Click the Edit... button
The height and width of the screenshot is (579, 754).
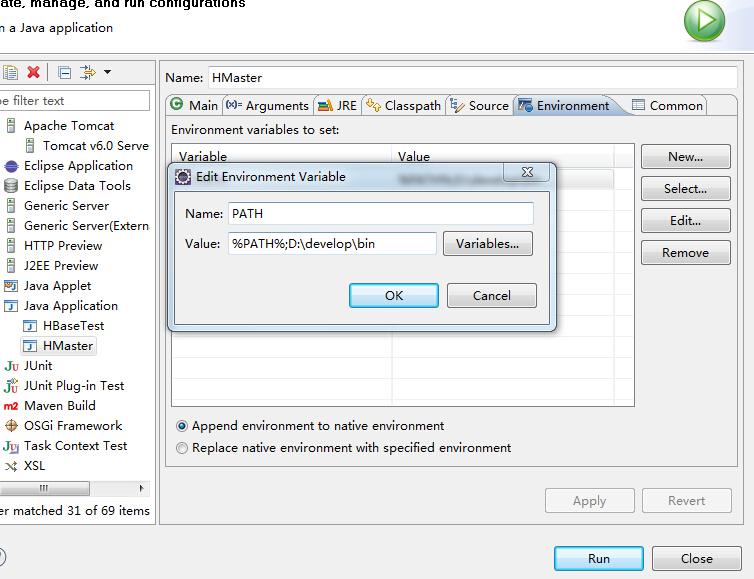(x=686, y=221)
